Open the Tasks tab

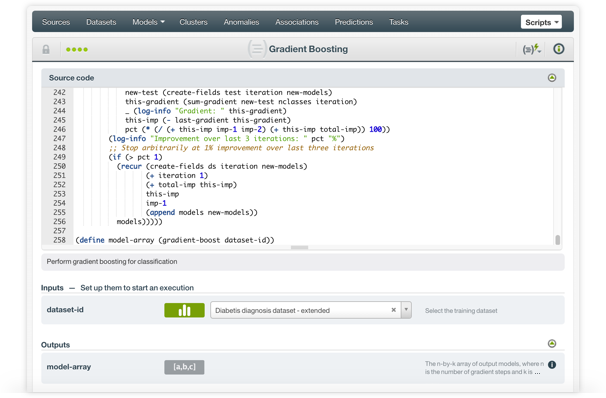pyautogui.click(x=398, y=22)
